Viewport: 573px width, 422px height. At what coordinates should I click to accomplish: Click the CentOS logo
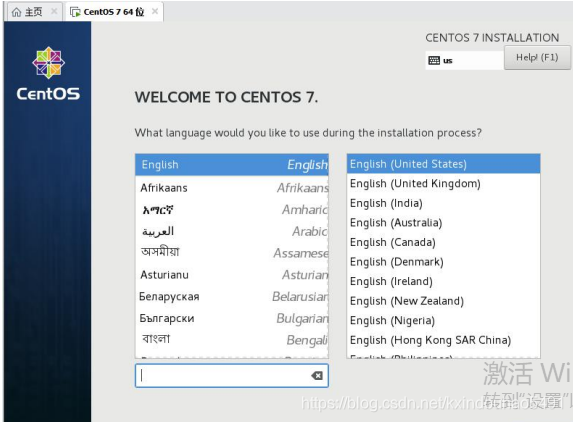pos(48,74)
